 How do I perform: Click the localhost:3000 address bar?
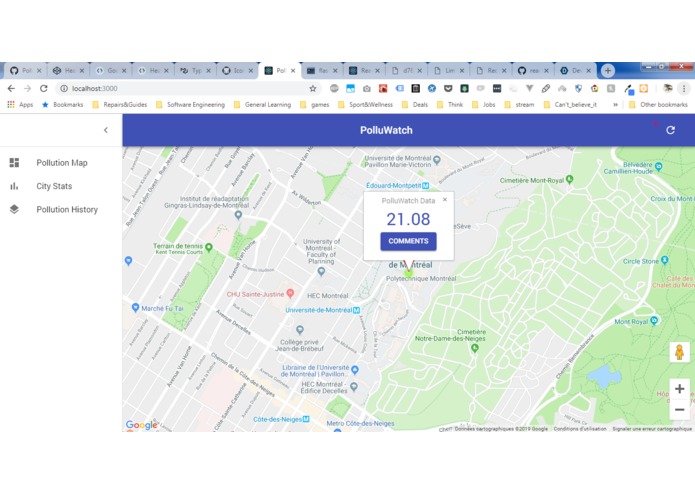(188, 88)
